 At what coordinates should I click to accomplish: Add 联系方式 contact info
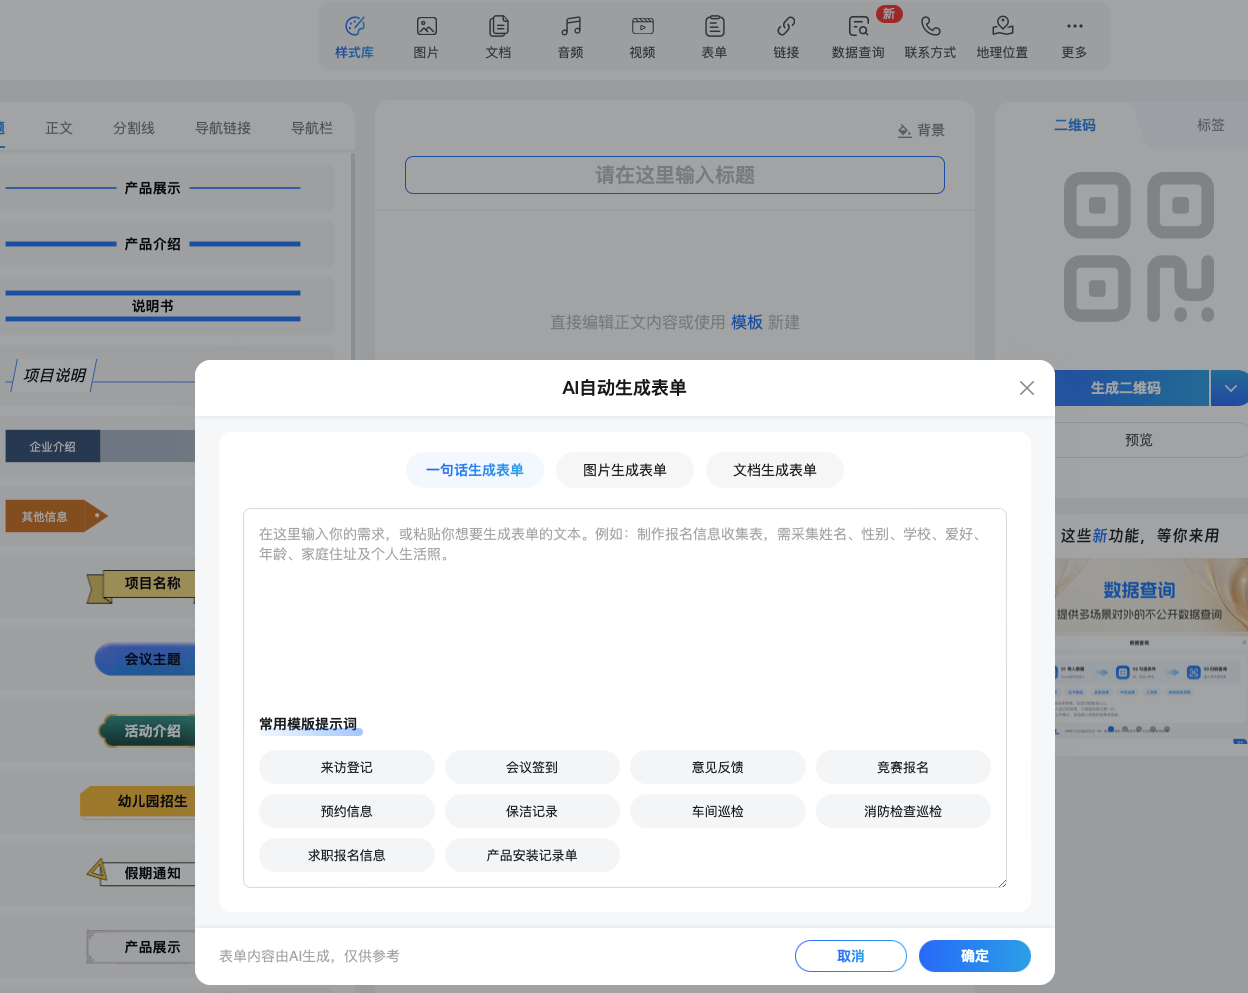[930, 37]
